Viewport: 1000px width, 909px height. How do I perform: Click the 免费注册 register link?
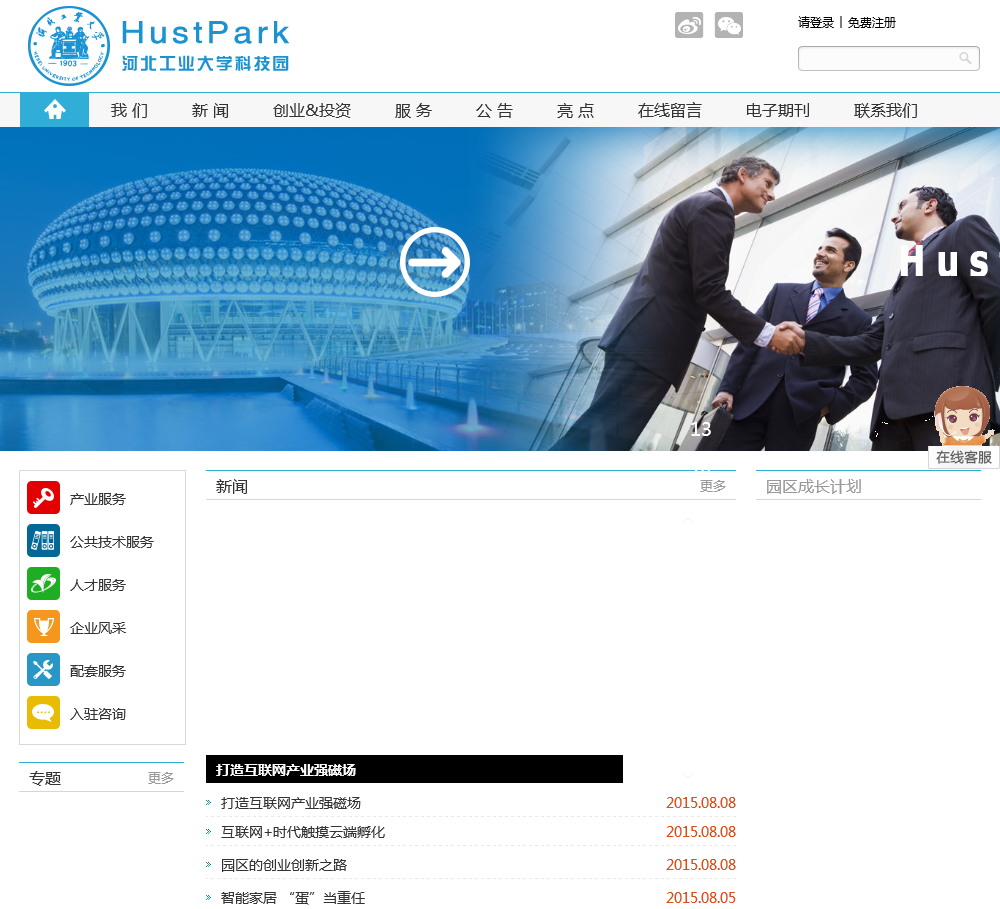(x=871, y=23)
